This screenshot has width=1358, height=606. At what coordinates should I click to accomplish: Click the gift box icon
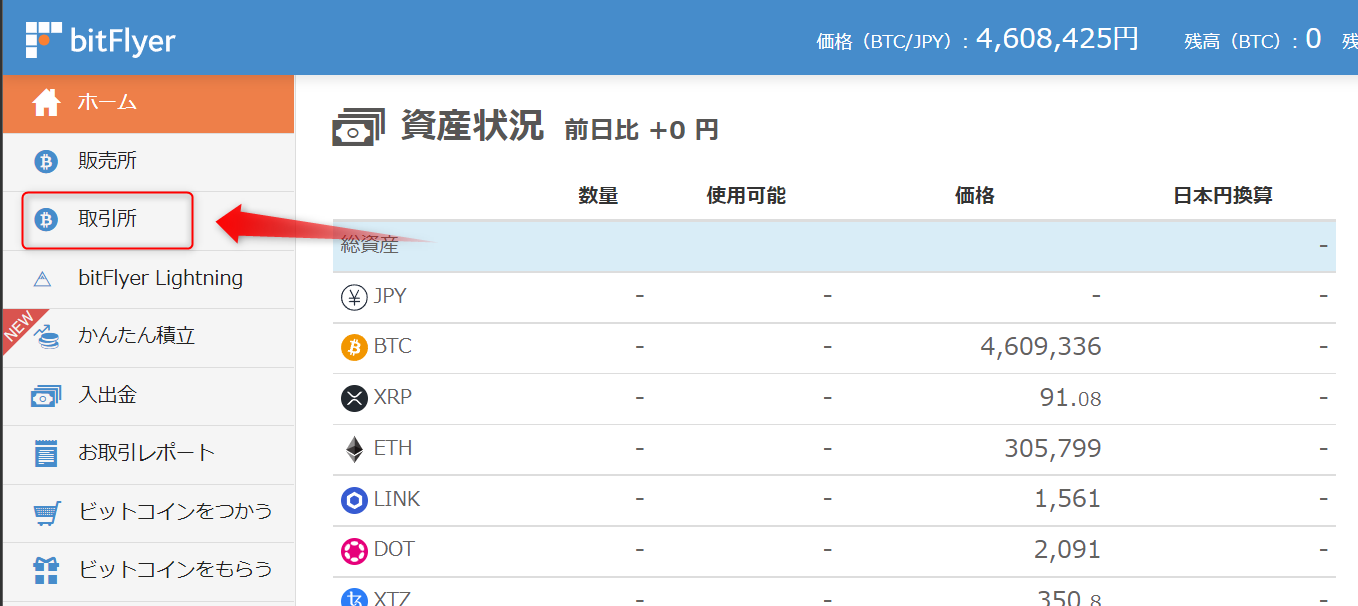(x=46, y=570)
